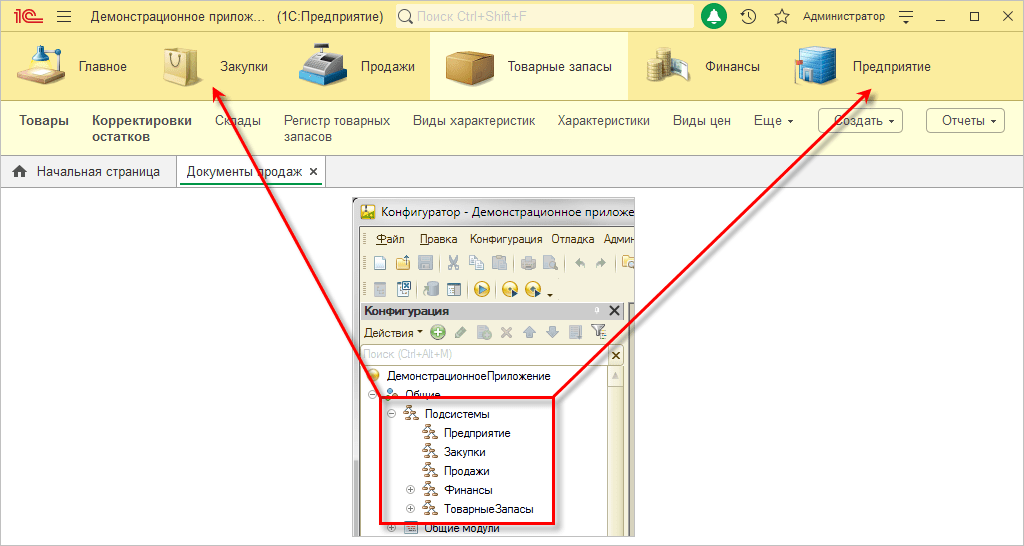
Task: Click Undo arrow in Конфигуратор toolbar
Action: pyautogui.click(x=579, y=263)
